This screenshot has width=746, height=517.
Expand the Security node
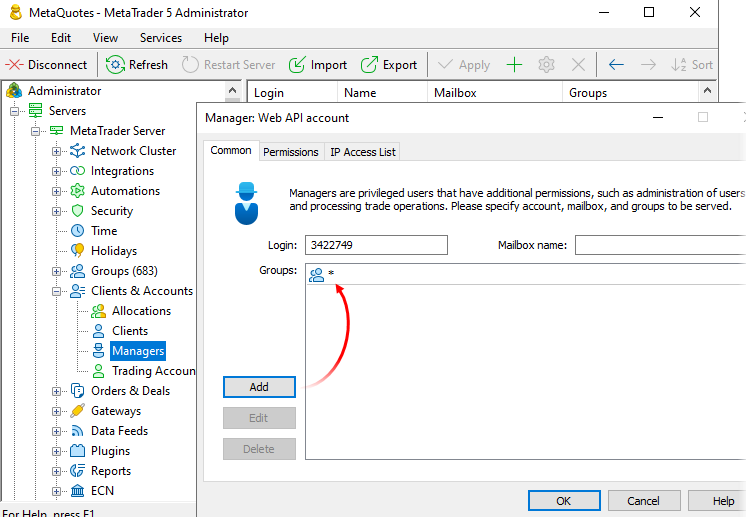(57, 211)
